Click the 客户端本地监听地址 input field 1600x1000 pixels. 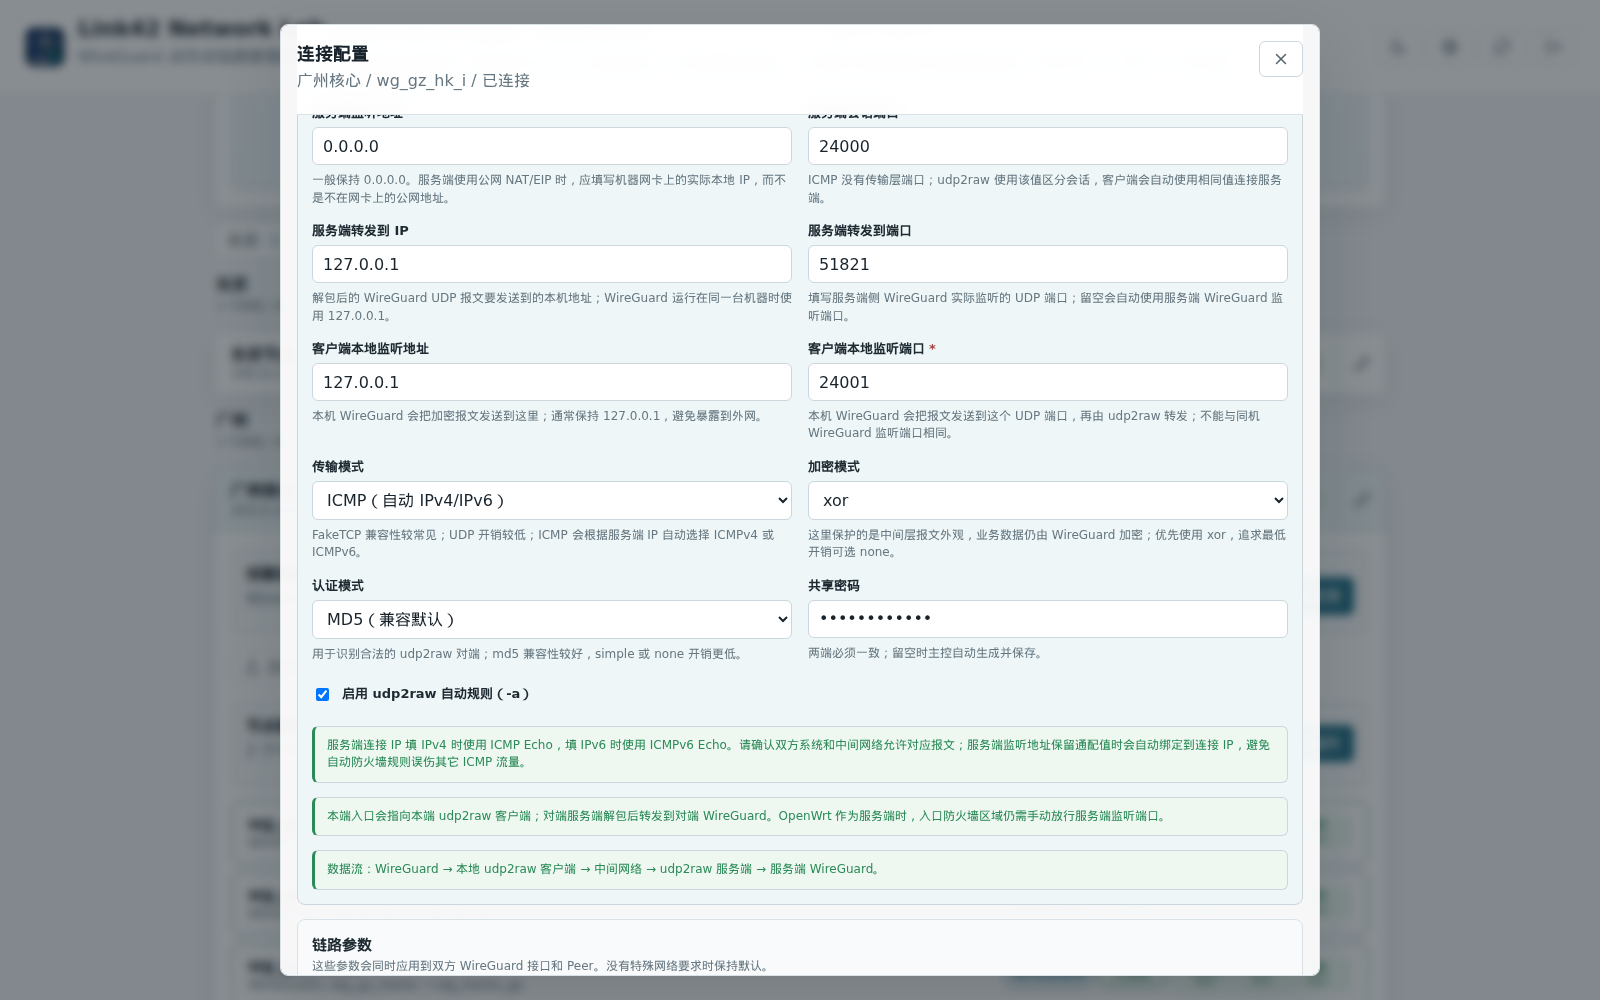pyautogui.click(x=552, y=382)
